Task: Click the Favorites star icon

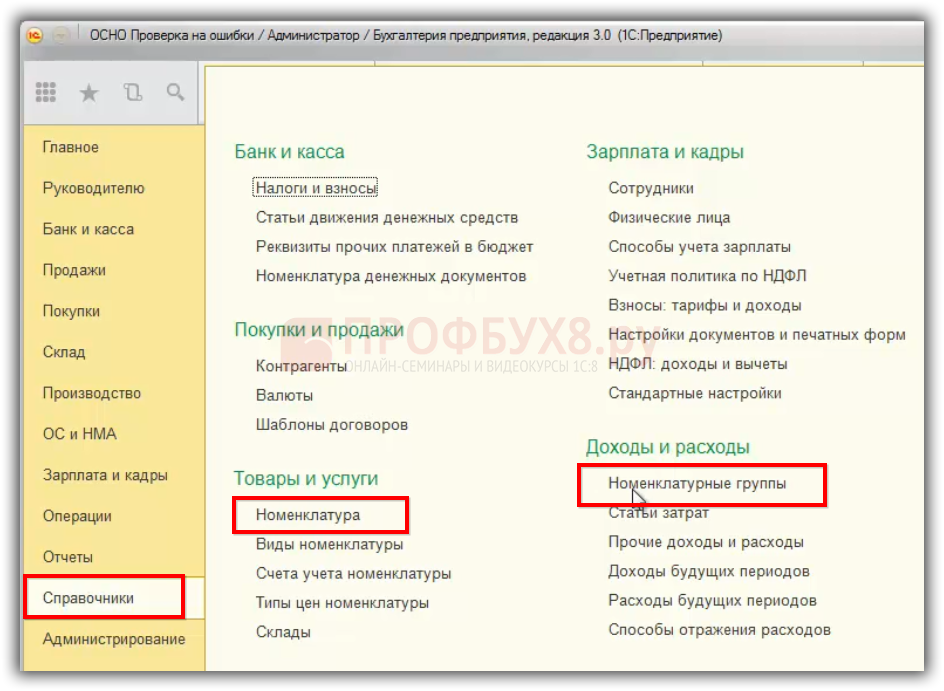Action: click(89, 93)
